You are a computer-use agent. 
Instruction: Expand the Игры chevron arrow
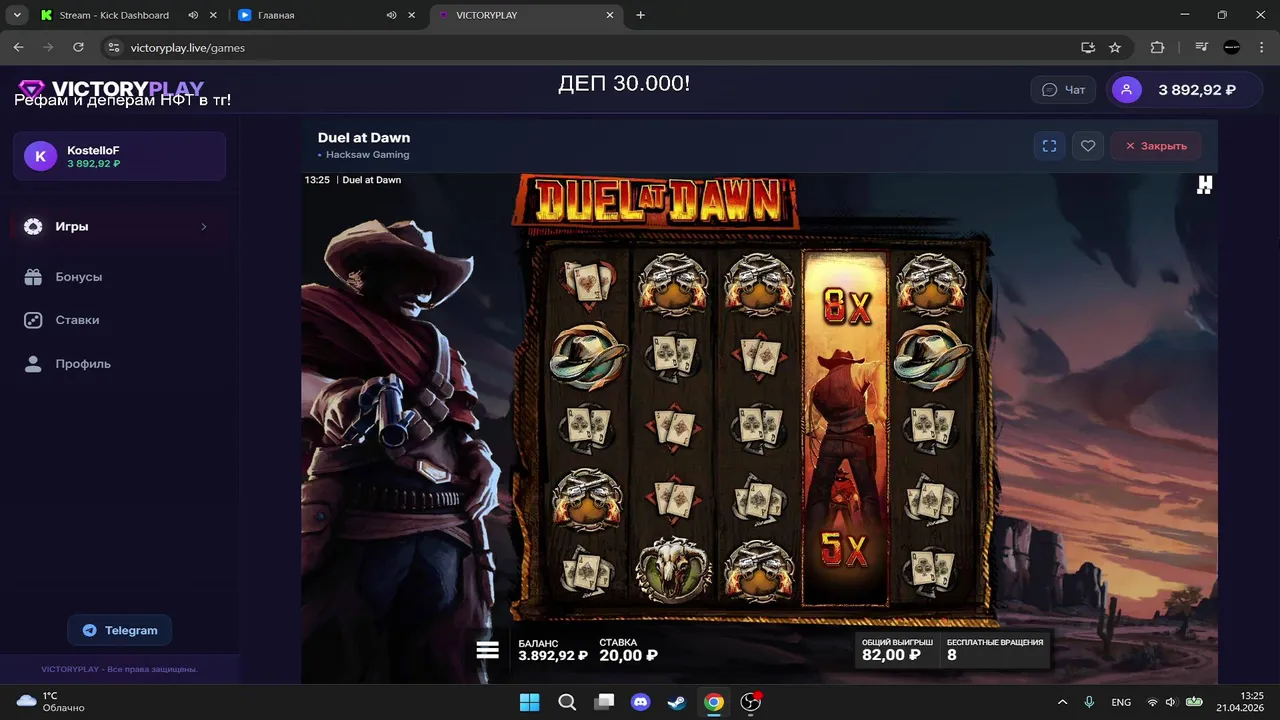tap(204, 227)
